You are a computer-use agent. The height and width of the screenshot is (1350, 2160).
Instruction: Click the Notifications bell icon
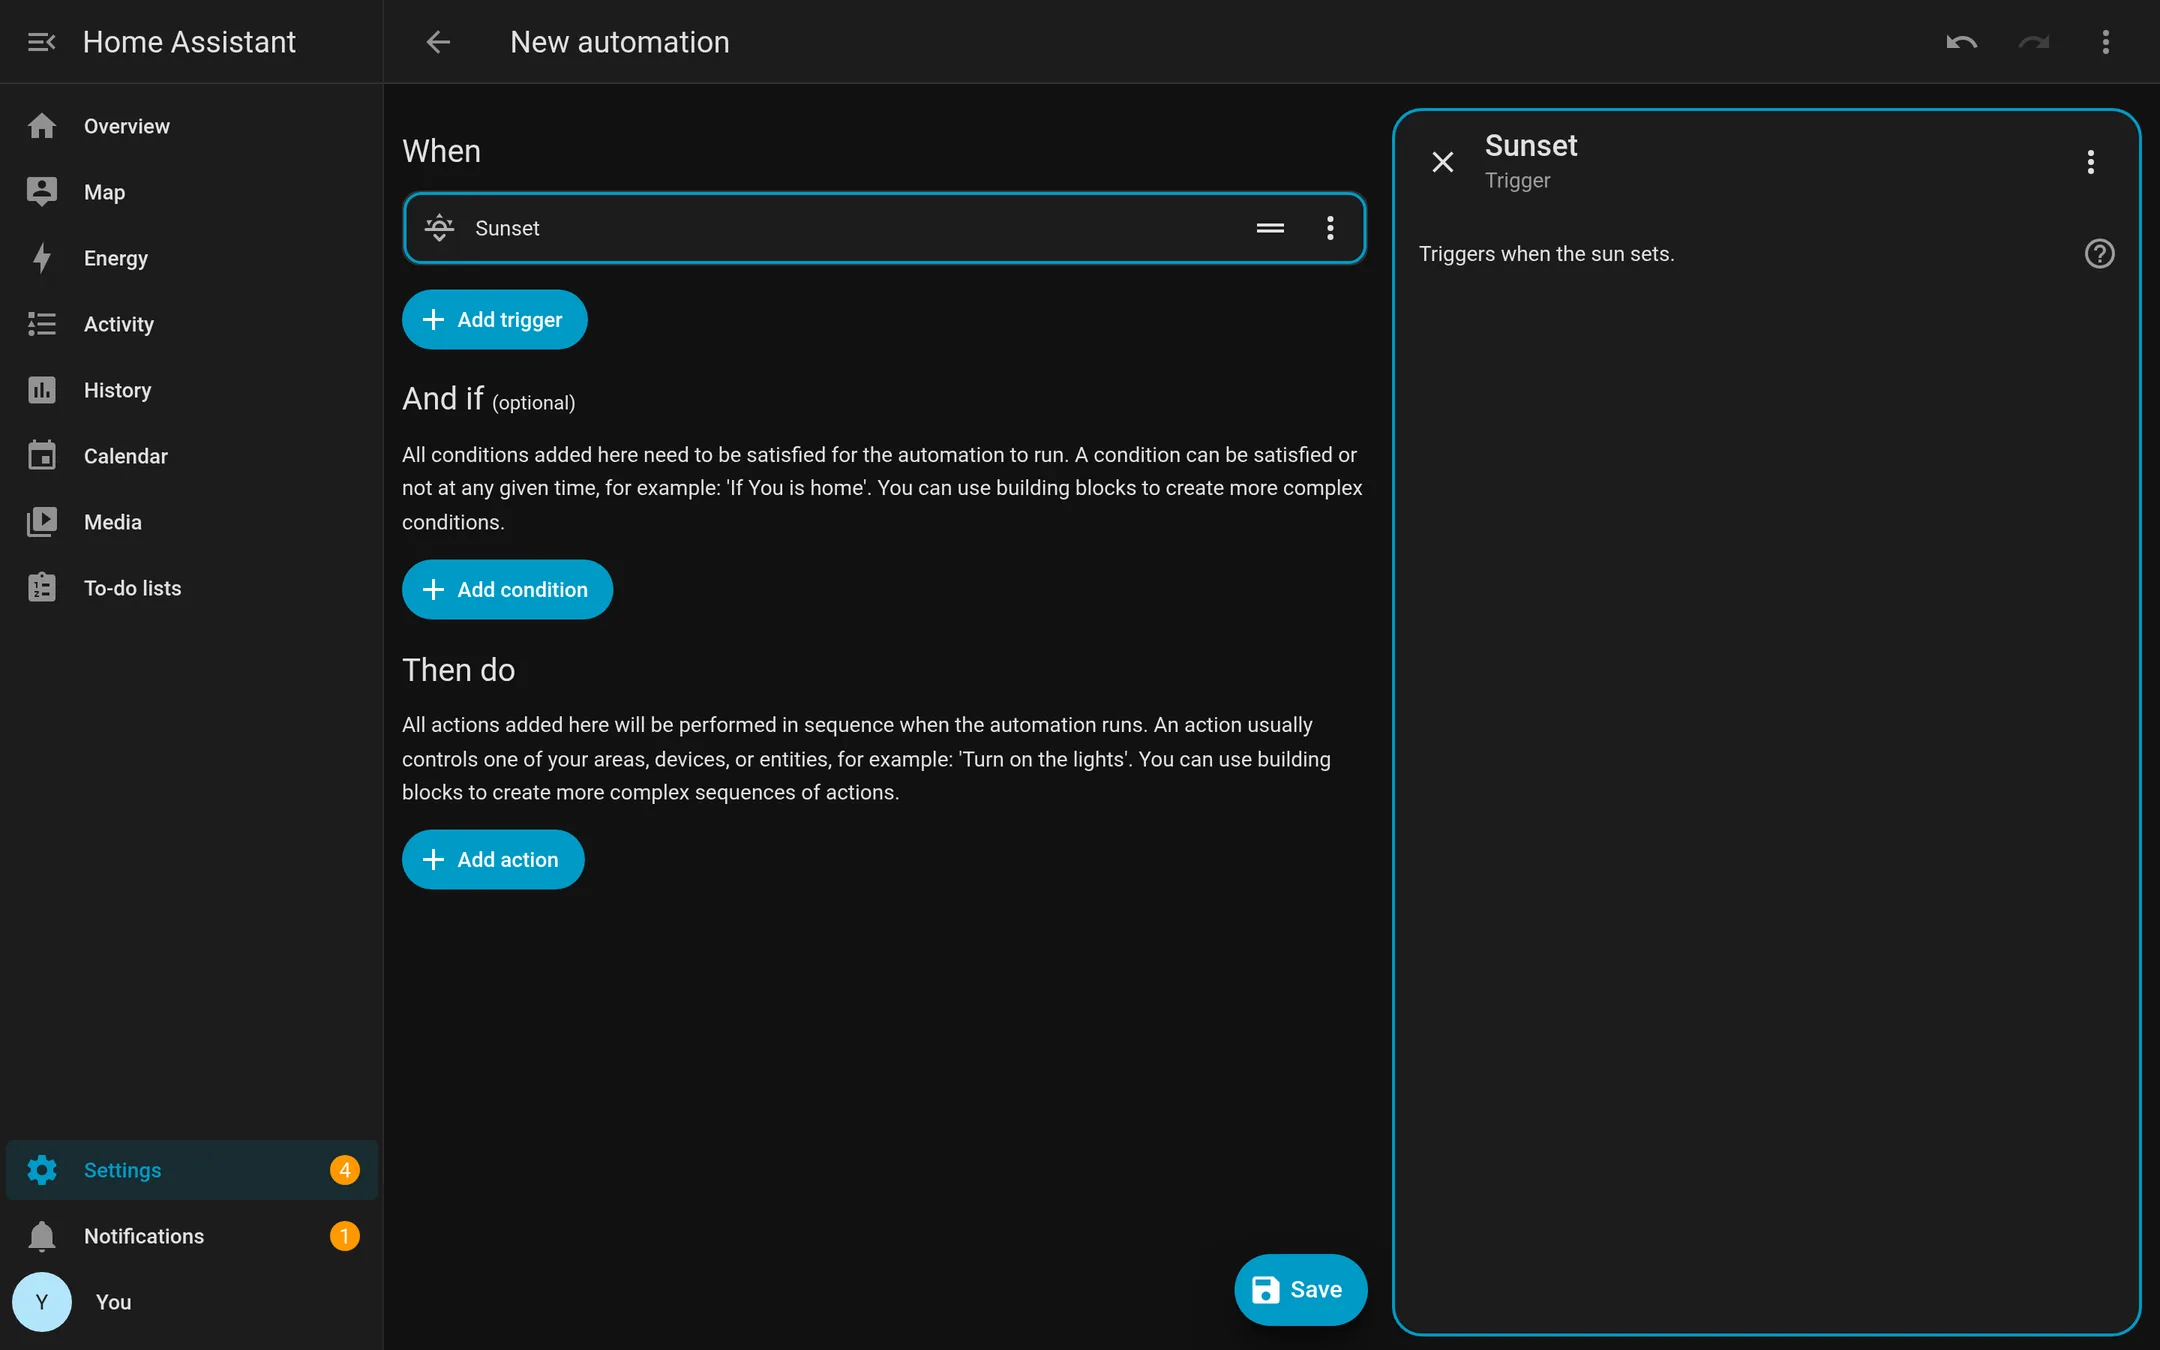point(41,1236)
